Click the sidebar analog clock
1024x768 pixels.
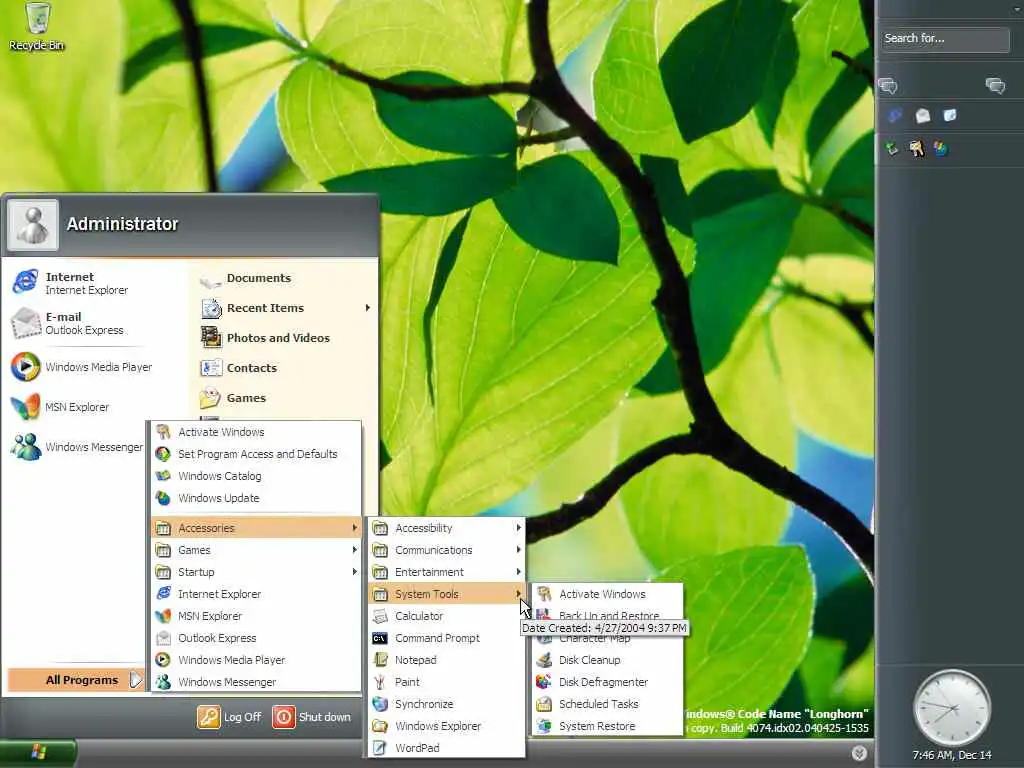tap(952, 709)
